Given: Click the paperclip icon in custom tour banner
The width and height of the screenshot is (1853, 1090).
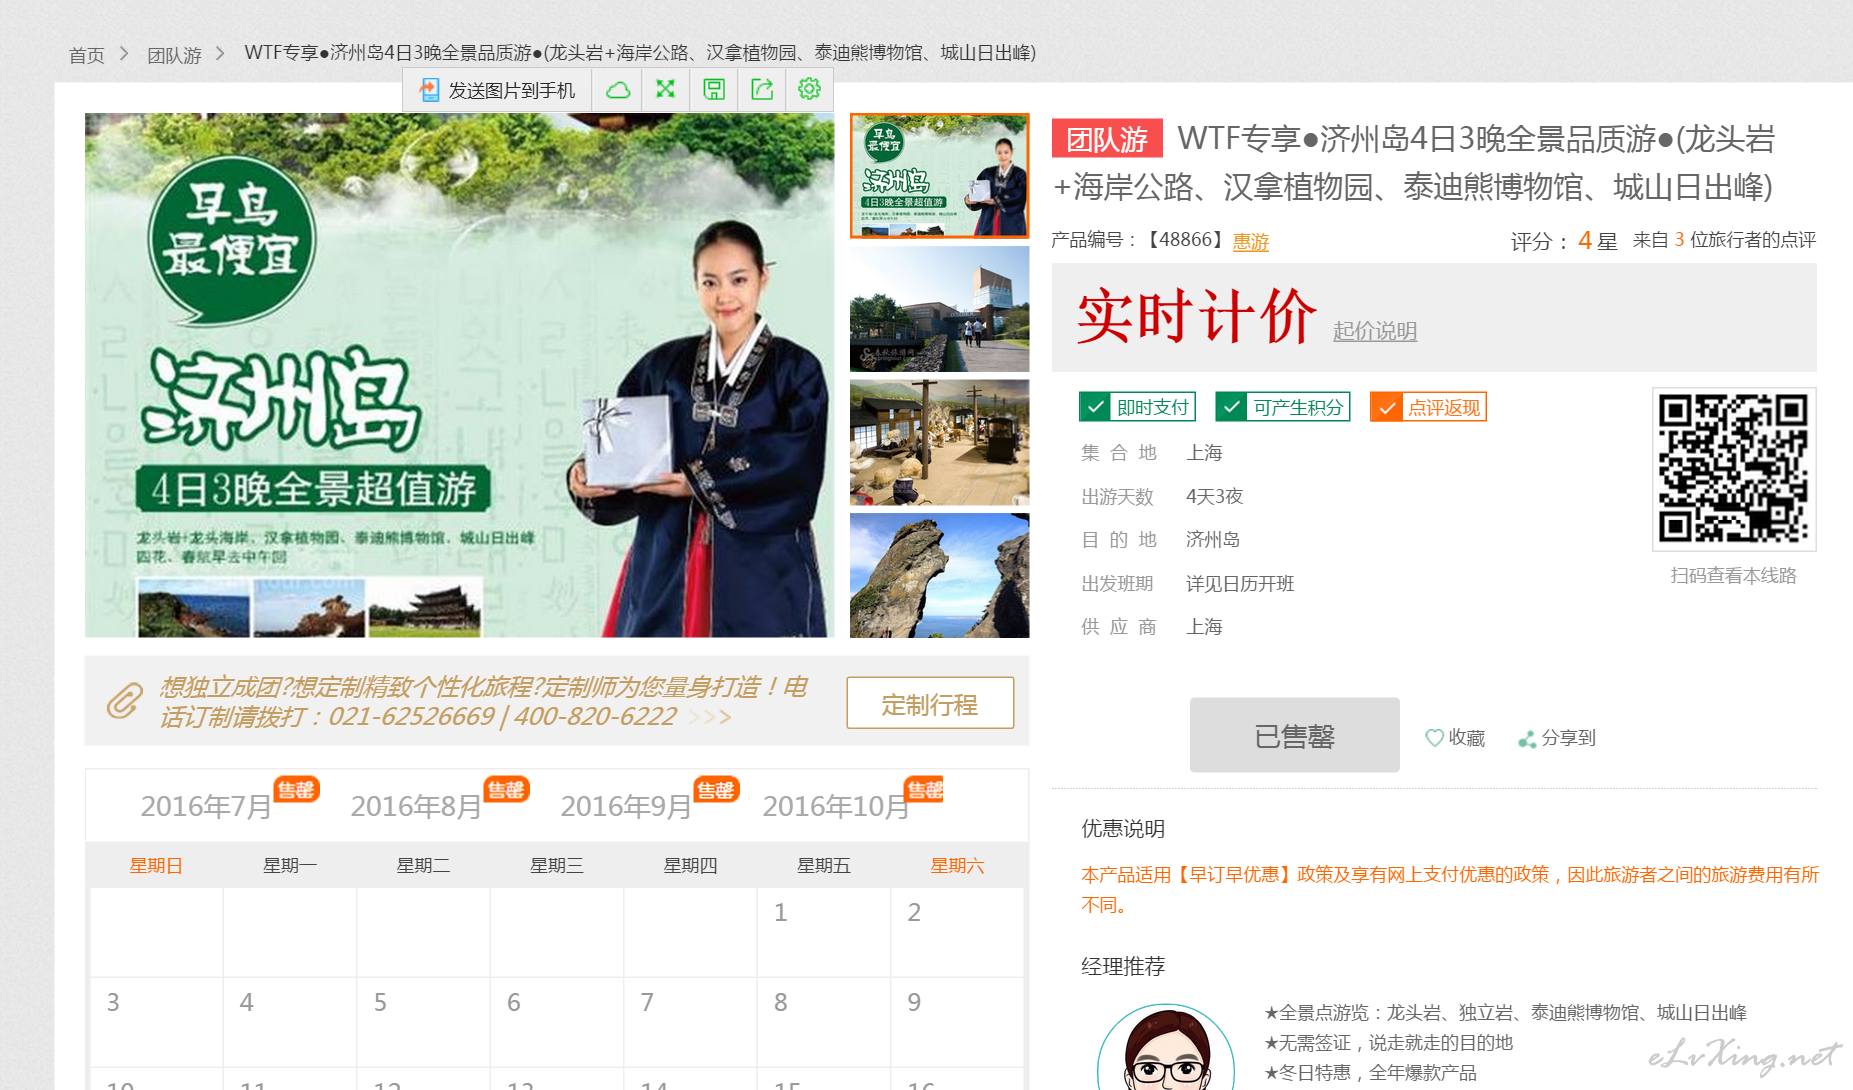Looking at the screenshot, I should coord(125,701).
